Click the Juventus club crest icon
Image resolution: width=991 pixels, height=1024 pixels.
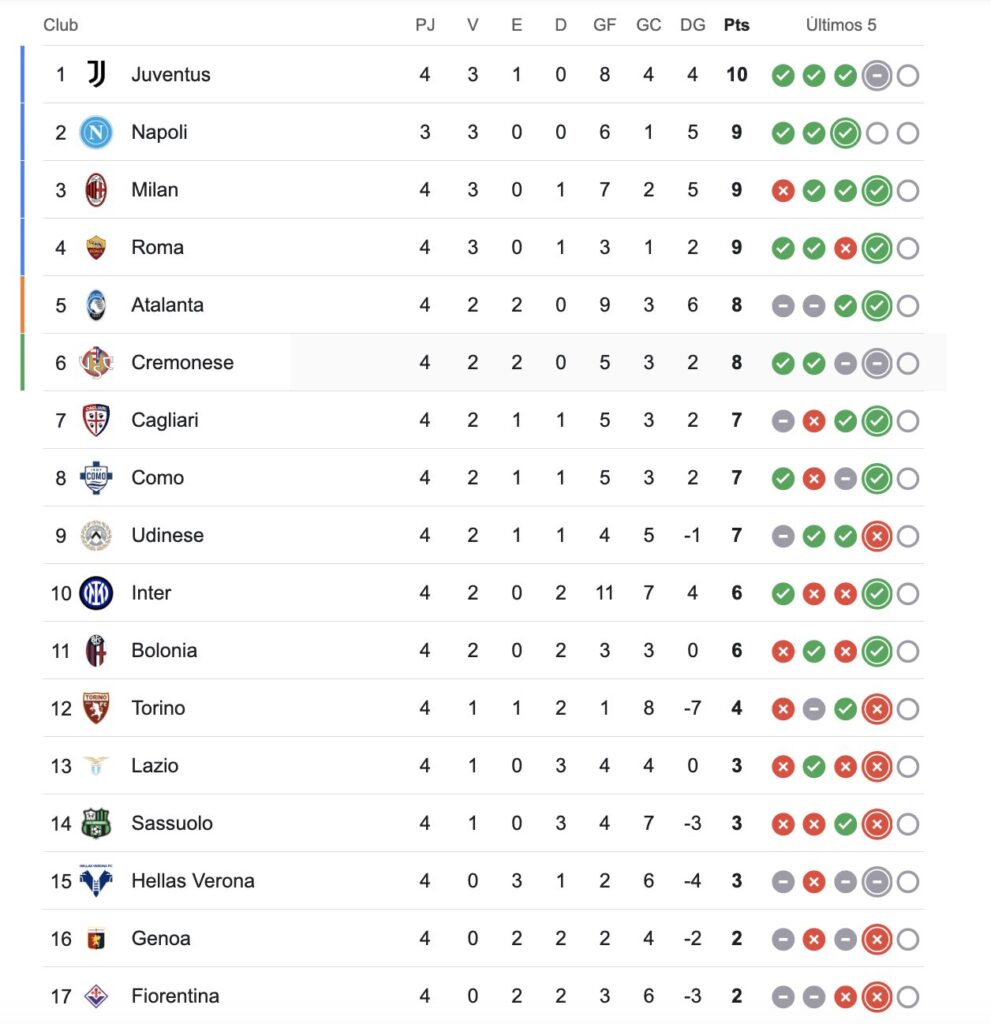coord(96,74)
